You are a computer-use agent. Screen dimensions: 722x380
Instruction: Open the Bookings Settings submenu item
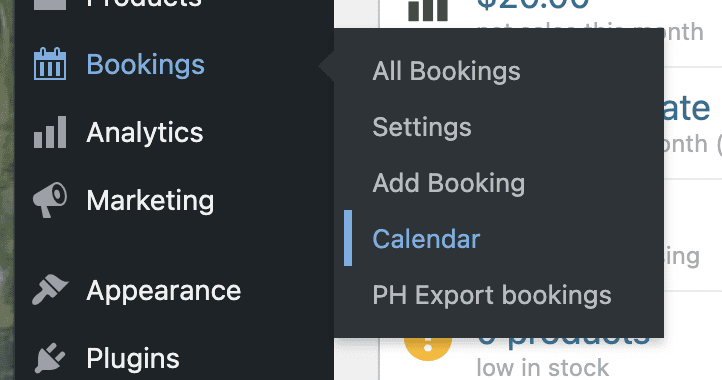(x=422, y=127)
